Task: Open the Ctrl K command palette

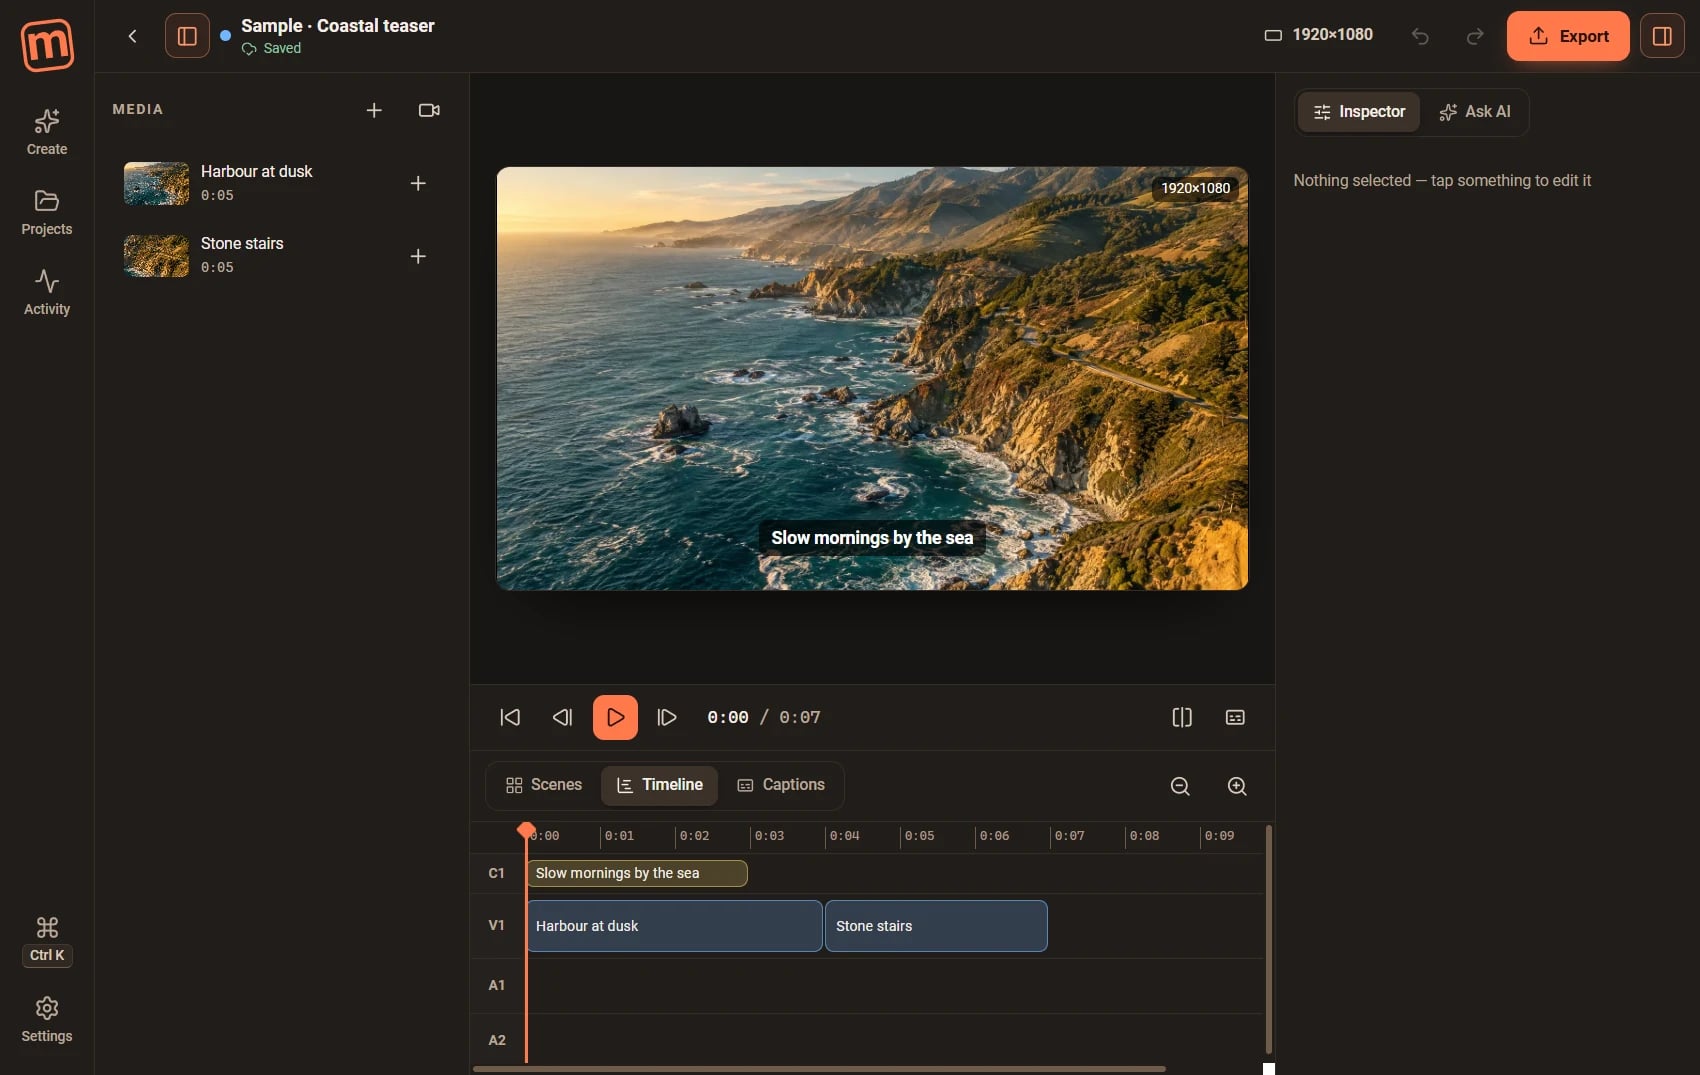Action: [47, 940]
